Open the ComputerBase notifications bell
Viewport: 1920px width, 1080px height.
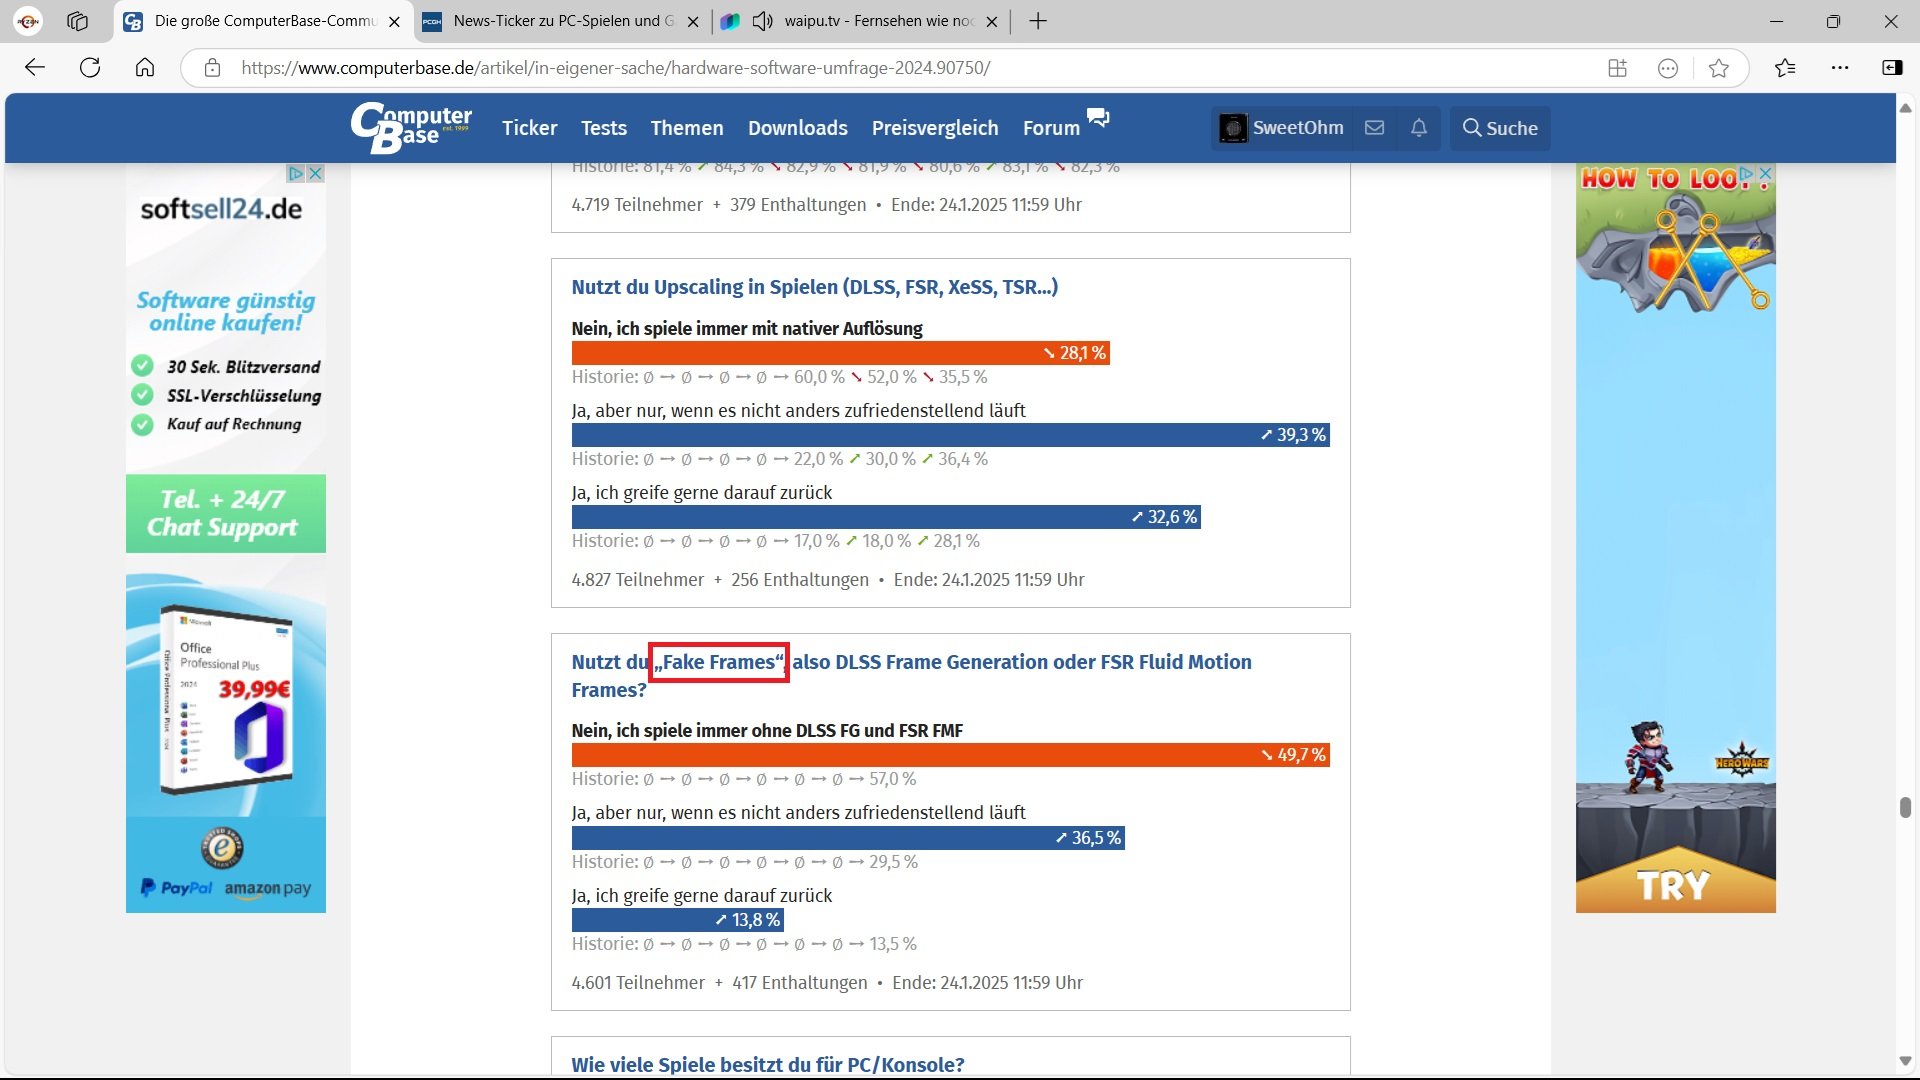click(1418, 128)
